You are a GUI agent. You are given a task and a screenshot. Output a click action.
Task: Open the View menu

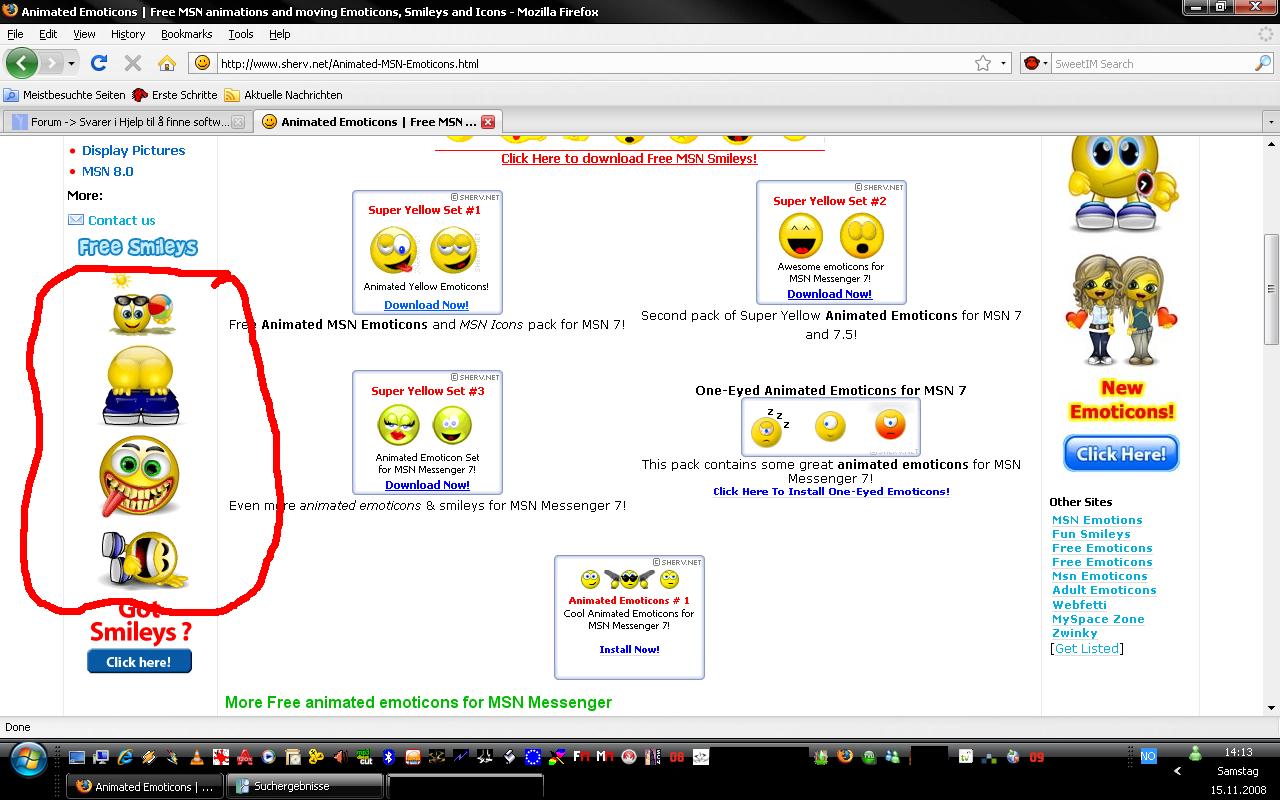coord(84,34)
